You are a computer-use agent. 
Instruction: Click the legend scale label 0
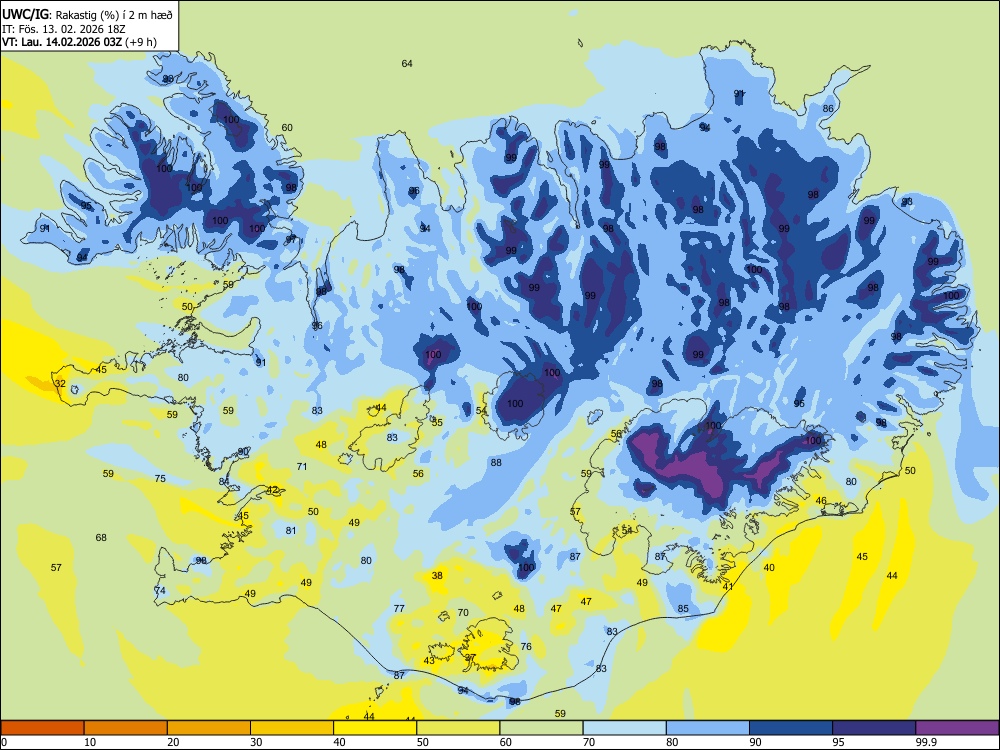4,742
